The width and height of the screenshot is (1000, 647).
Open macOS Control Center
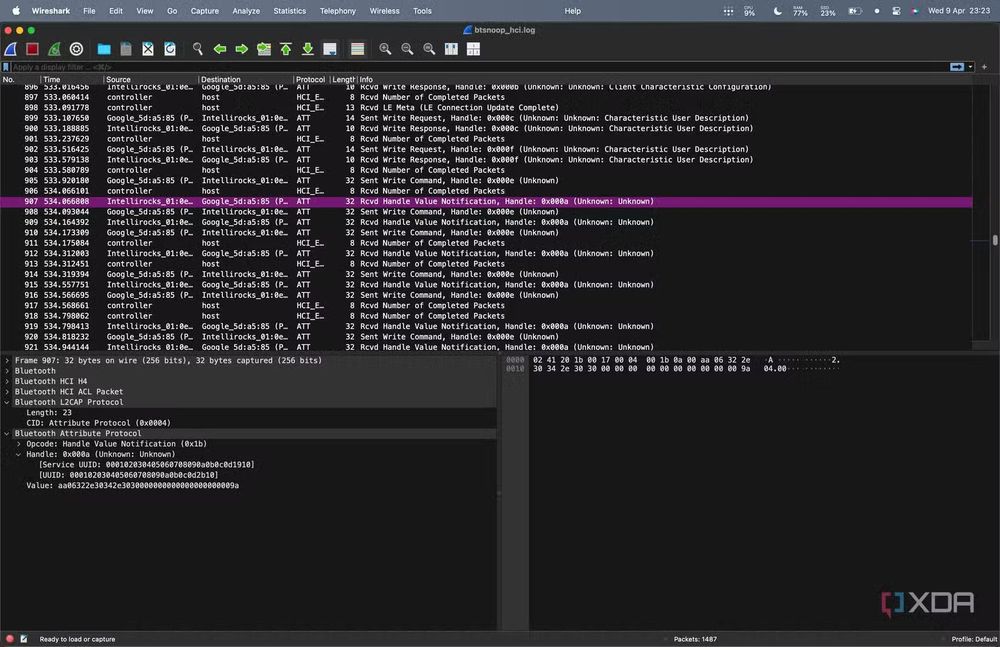coord(896,11)
